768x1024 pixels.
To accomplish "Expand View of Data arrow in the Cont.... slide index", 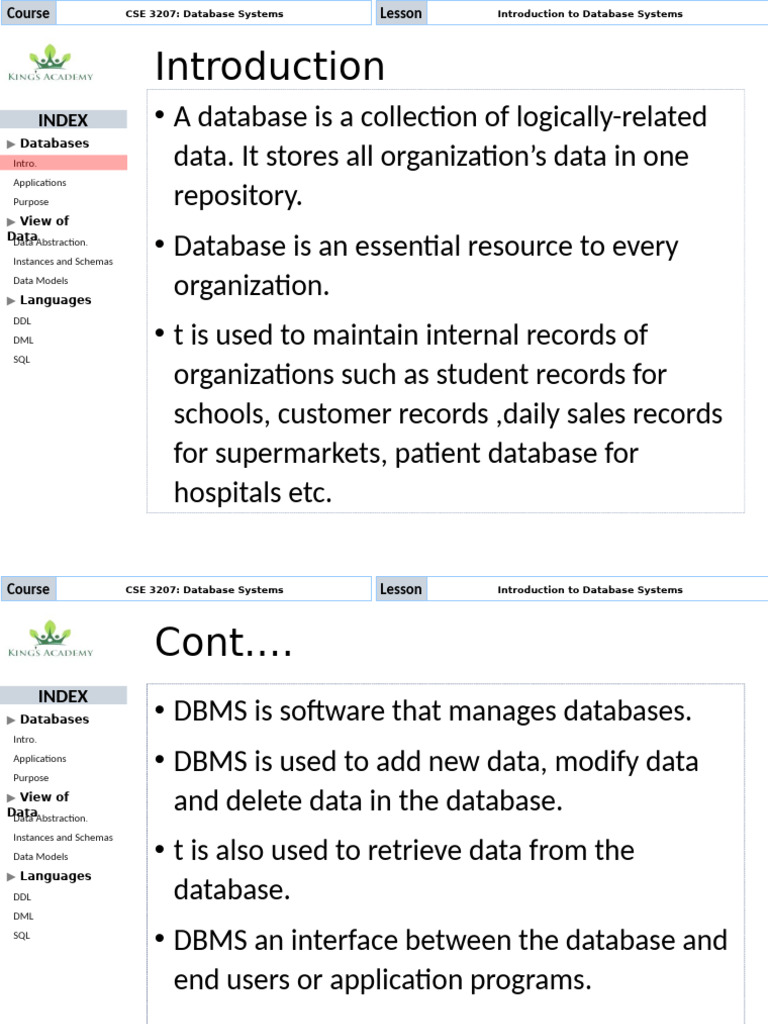I will pyautogui.click(x=11, y=797).
